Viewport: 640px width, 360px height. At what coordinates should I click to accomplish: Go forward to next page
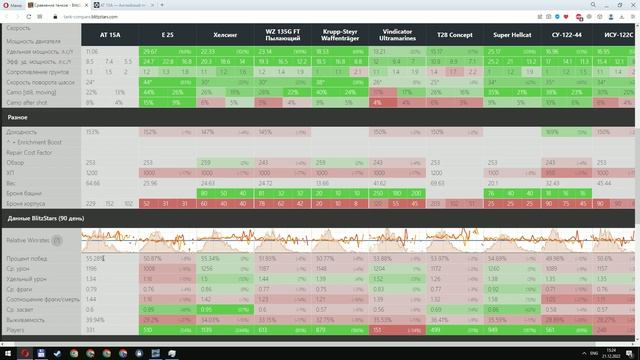[18, 17]
